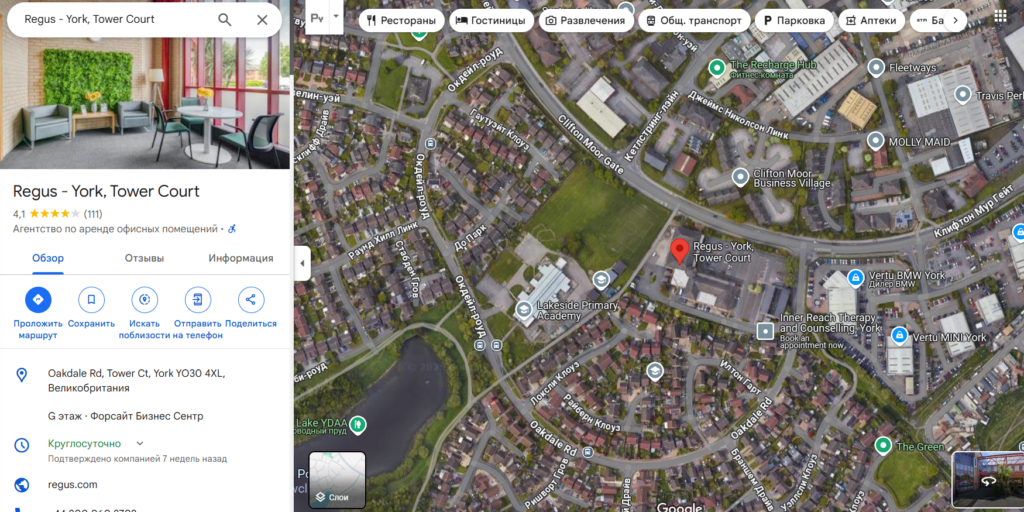Filter the map by Рестораны
Image resolution: width=1024 pixels, height=512 pixels.
point(401,20)
